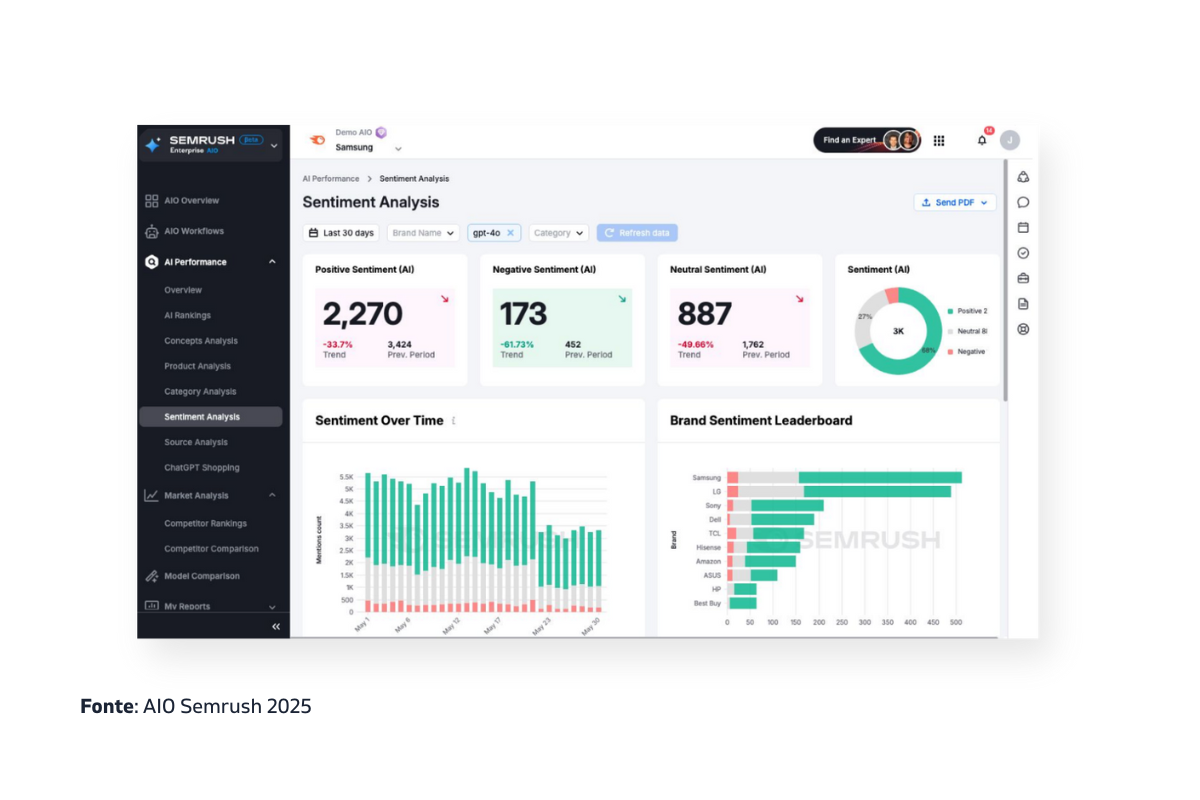
Task: Open the document icon in right rail
Action: pos(1023,304)
